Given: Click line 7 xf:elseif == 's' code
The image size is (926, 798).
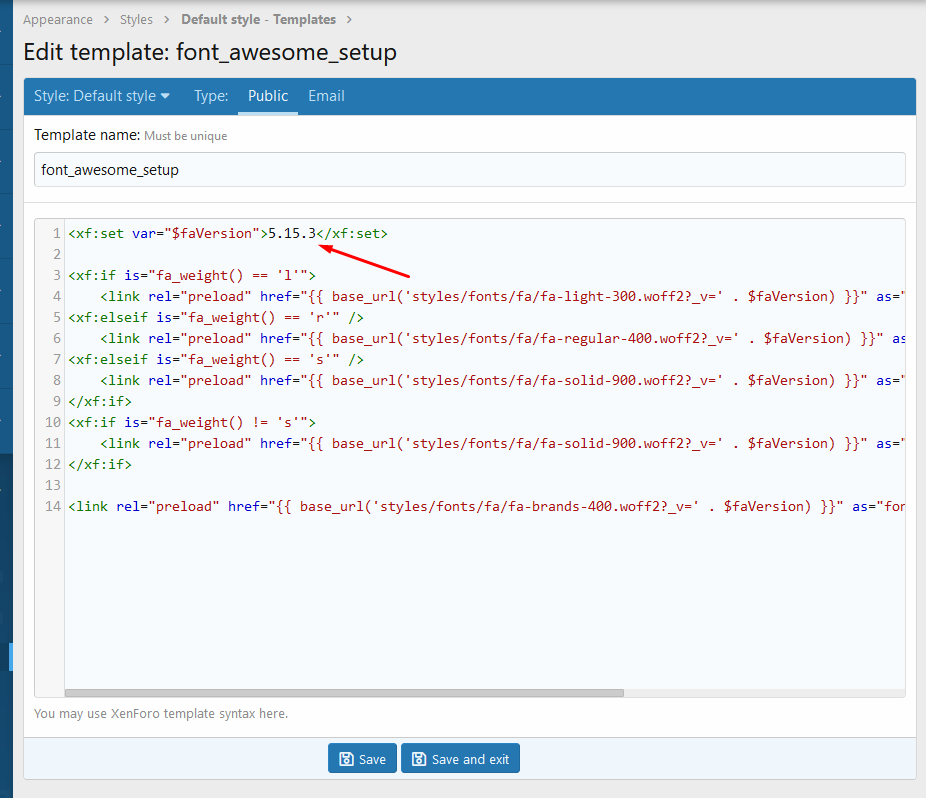Looking at the screenshot, I should 216,359.
